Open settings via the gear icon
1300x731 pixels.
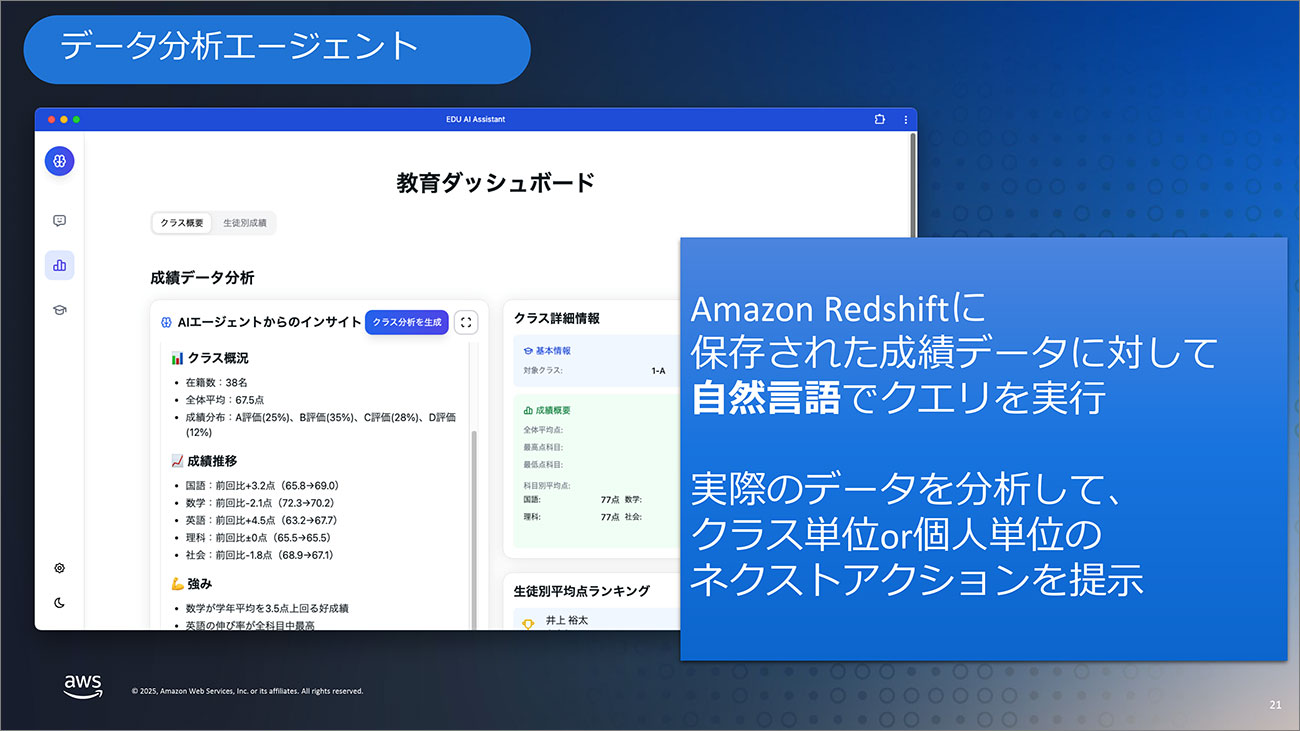point(59,568)
